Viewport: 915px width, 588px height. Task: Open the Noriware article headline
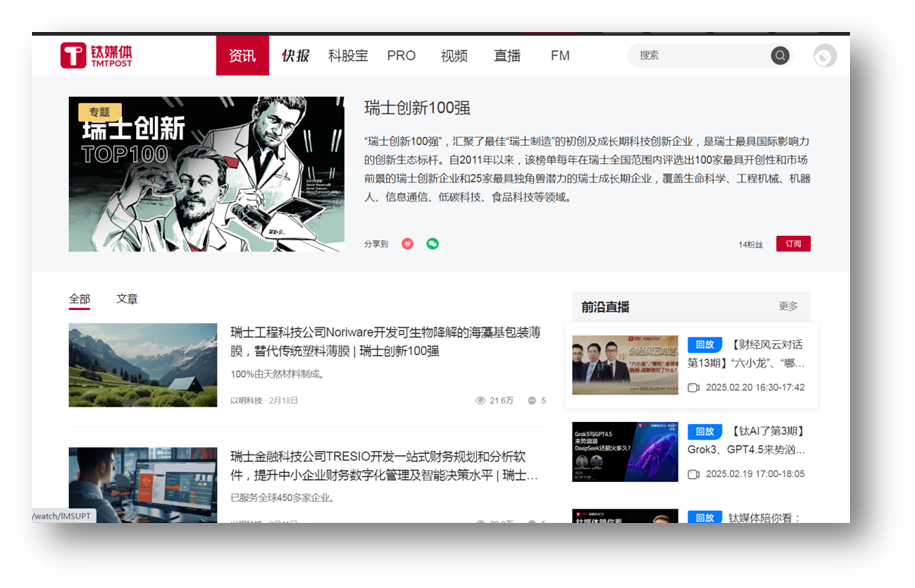pyautogui.click(x=386, y=341)
